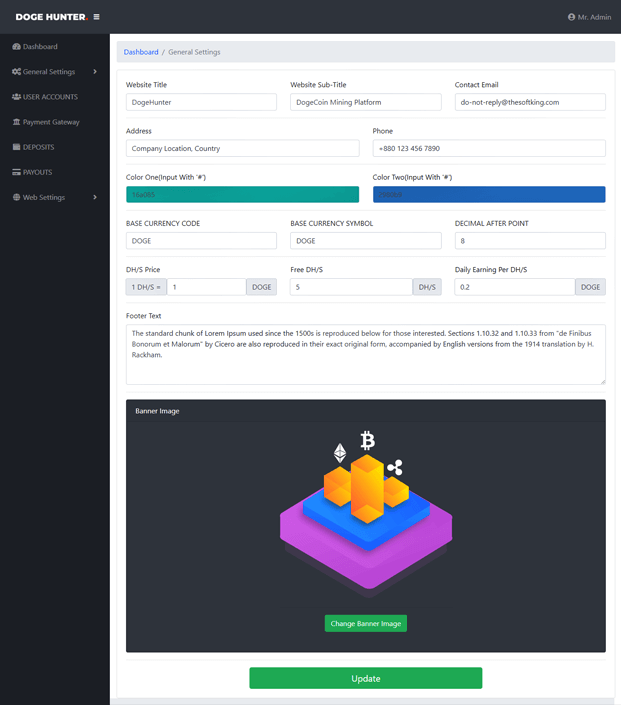This screenshot has height=705, width=621.
Task: Focus the Website Sub-Title input field
Action: pos(366,103)
